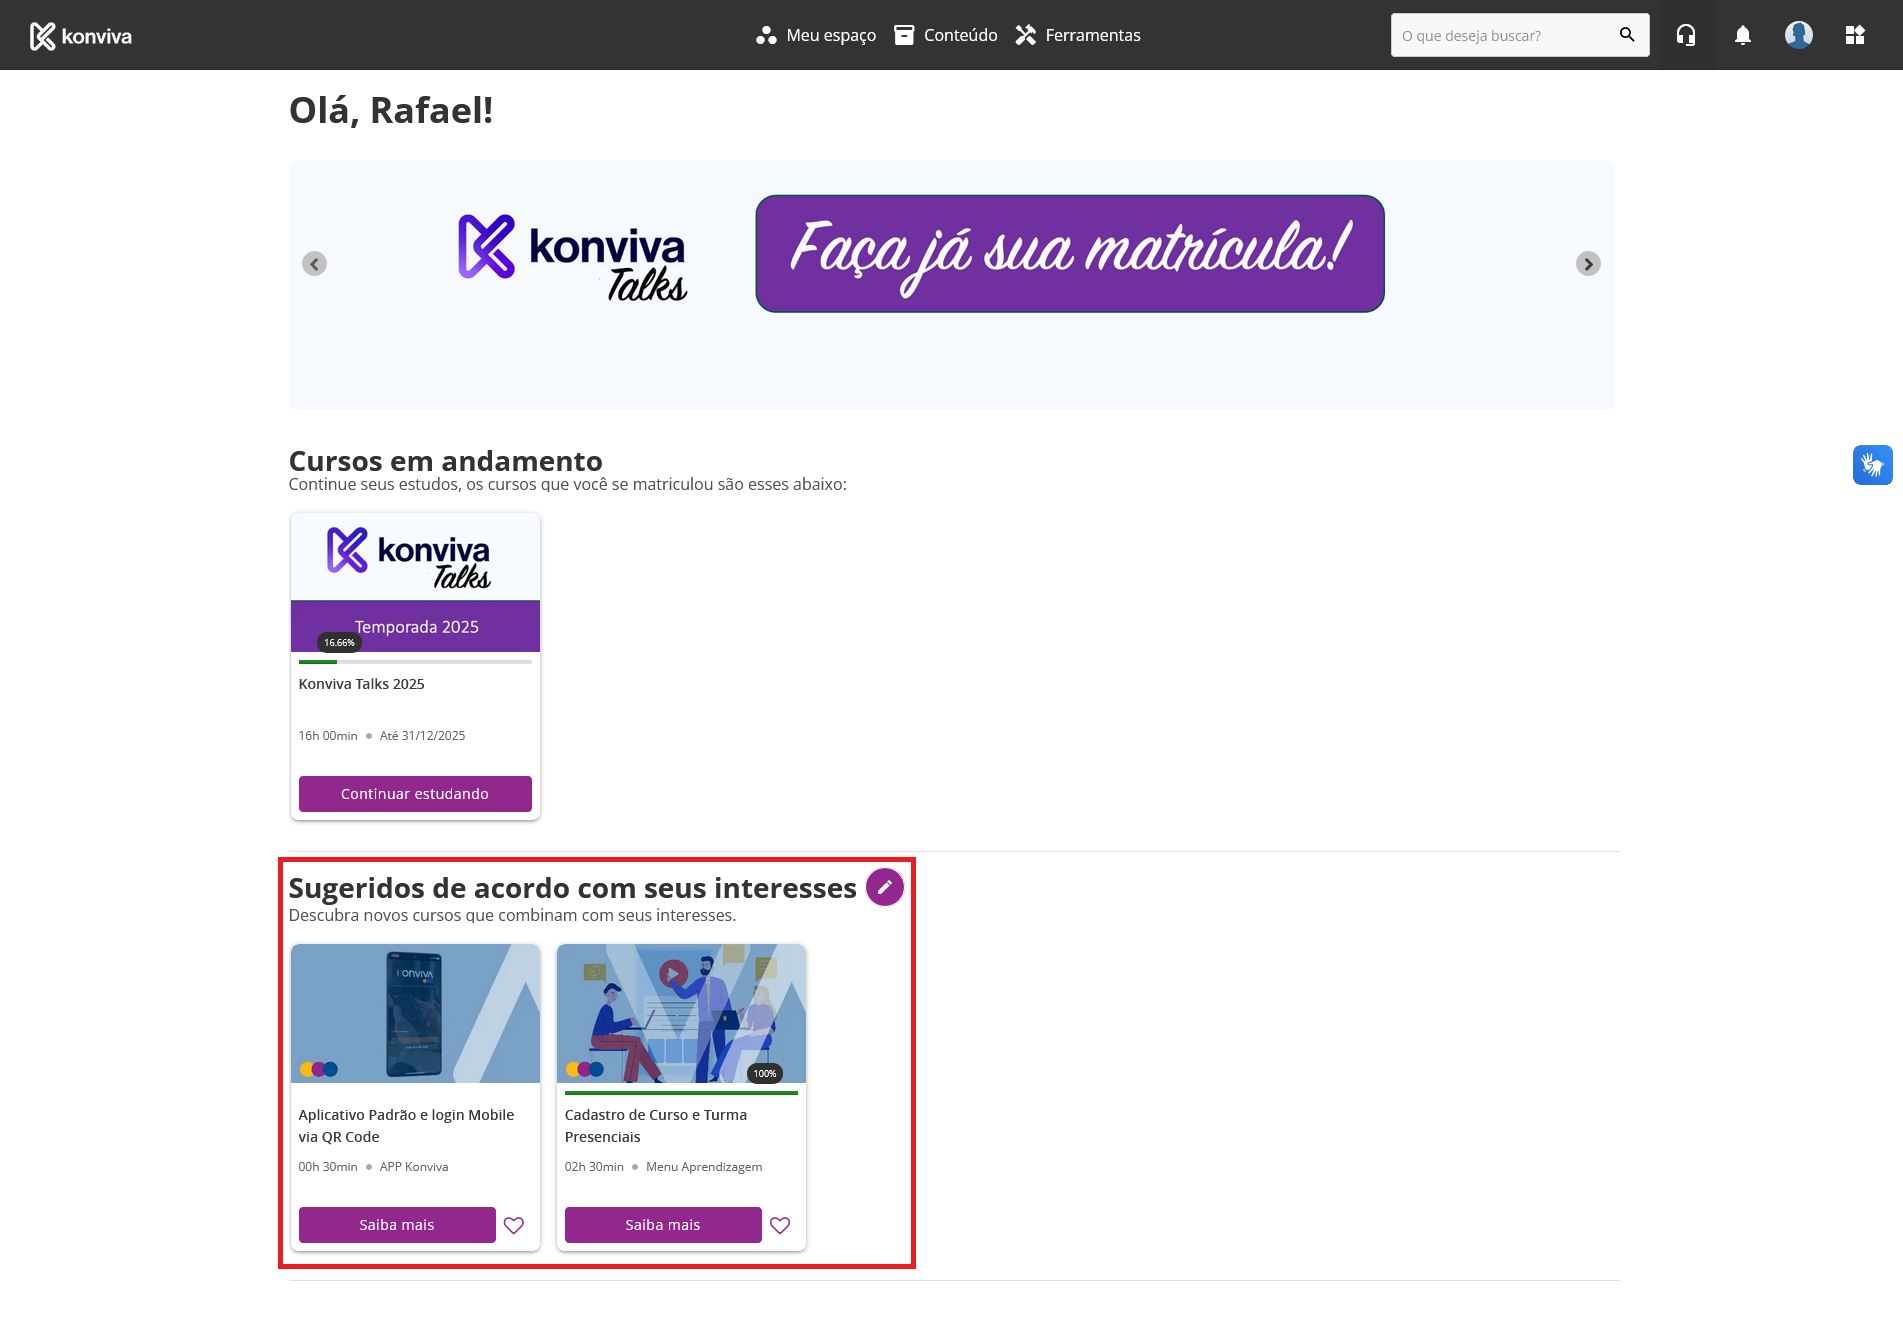Image resolution: width=1903 pixels, height=1323 pixels.
Task: Click the 'Menu Aprendizagem' category text
Action: coord(704,1167)
